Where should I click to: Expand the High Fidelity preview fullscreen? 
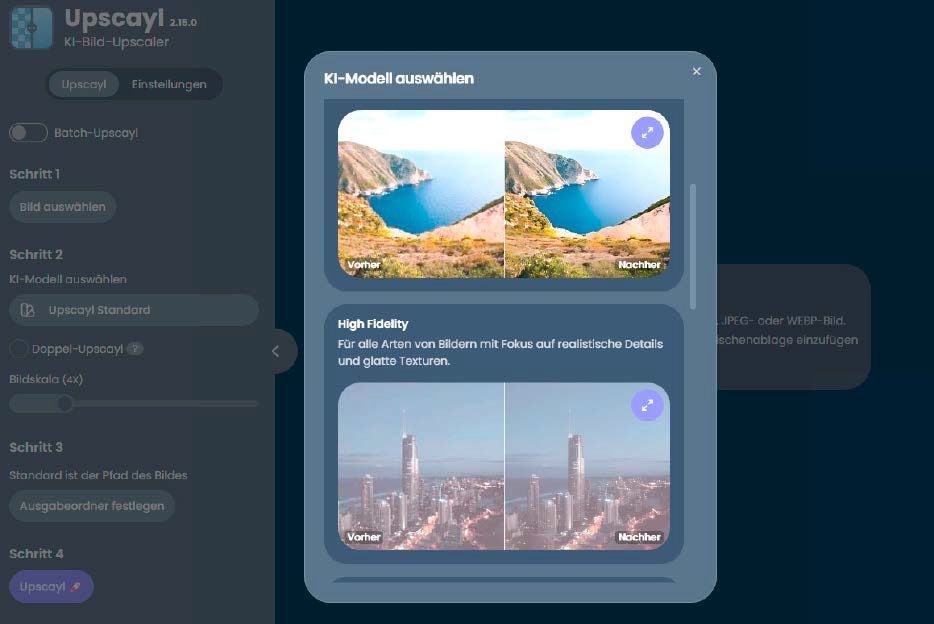pos(647,405)
